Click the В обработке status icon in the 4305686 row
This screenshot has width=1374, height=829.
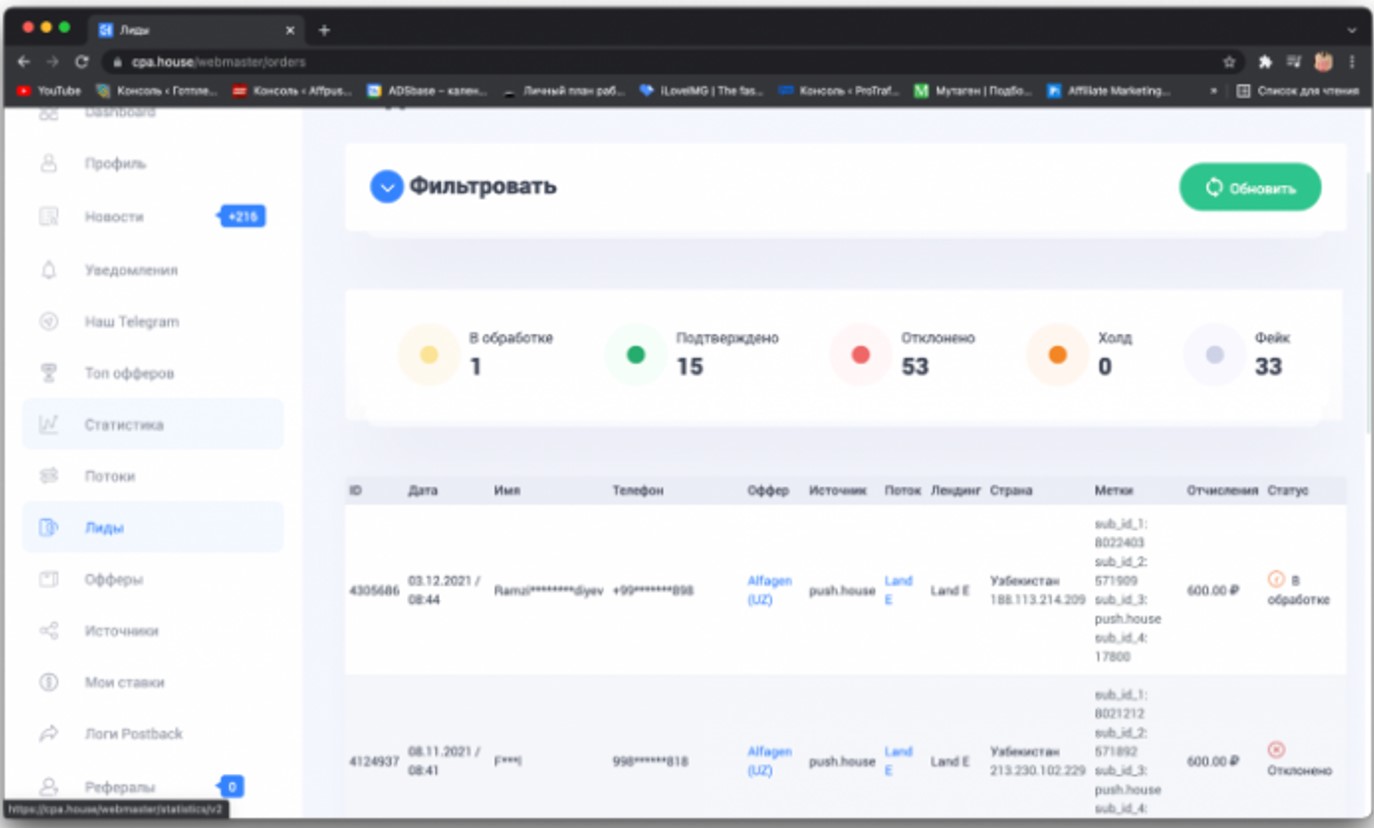1276,578
